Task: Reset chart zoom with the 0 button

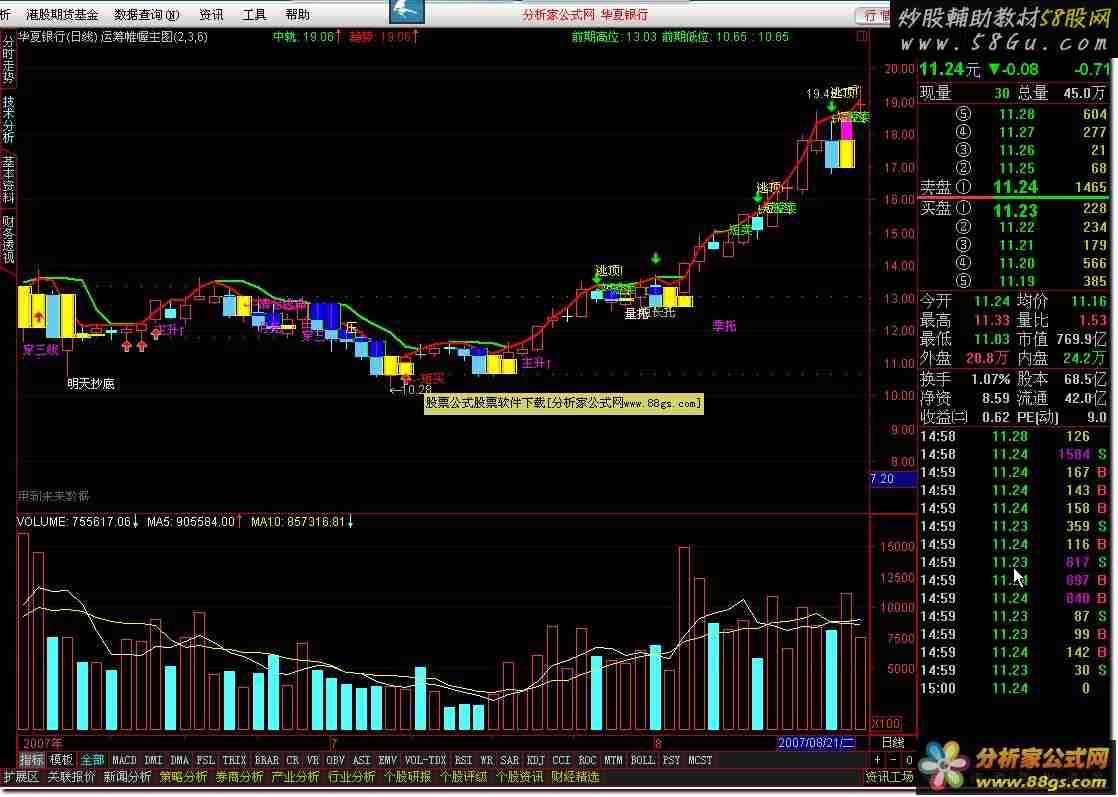Action: [908, 760]
